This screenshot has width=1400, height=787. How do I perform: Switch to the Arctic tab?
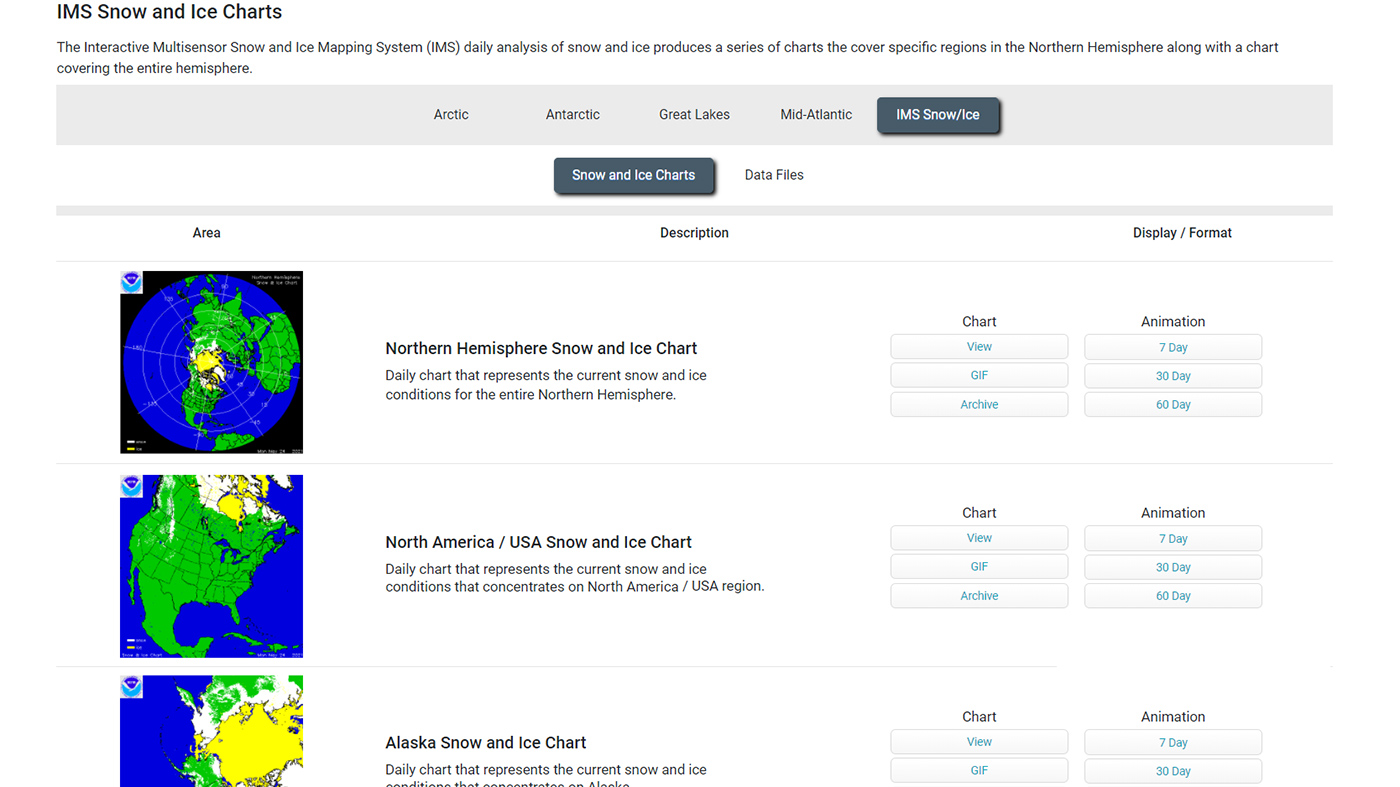tap(451, 115)
